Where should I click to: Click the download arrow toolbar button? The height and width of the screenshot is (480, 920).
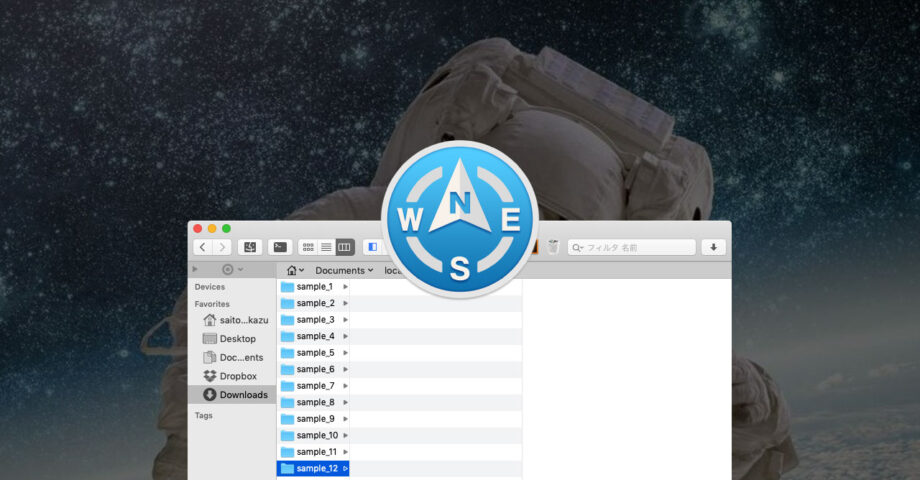(x=713, y=247)
